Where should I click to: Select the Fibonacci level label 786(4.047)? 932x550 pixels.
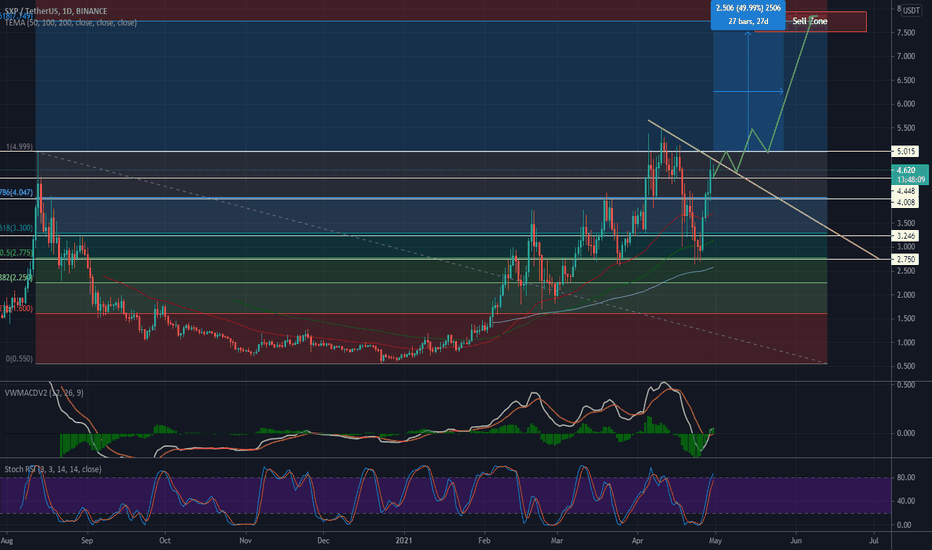point(17,193)
